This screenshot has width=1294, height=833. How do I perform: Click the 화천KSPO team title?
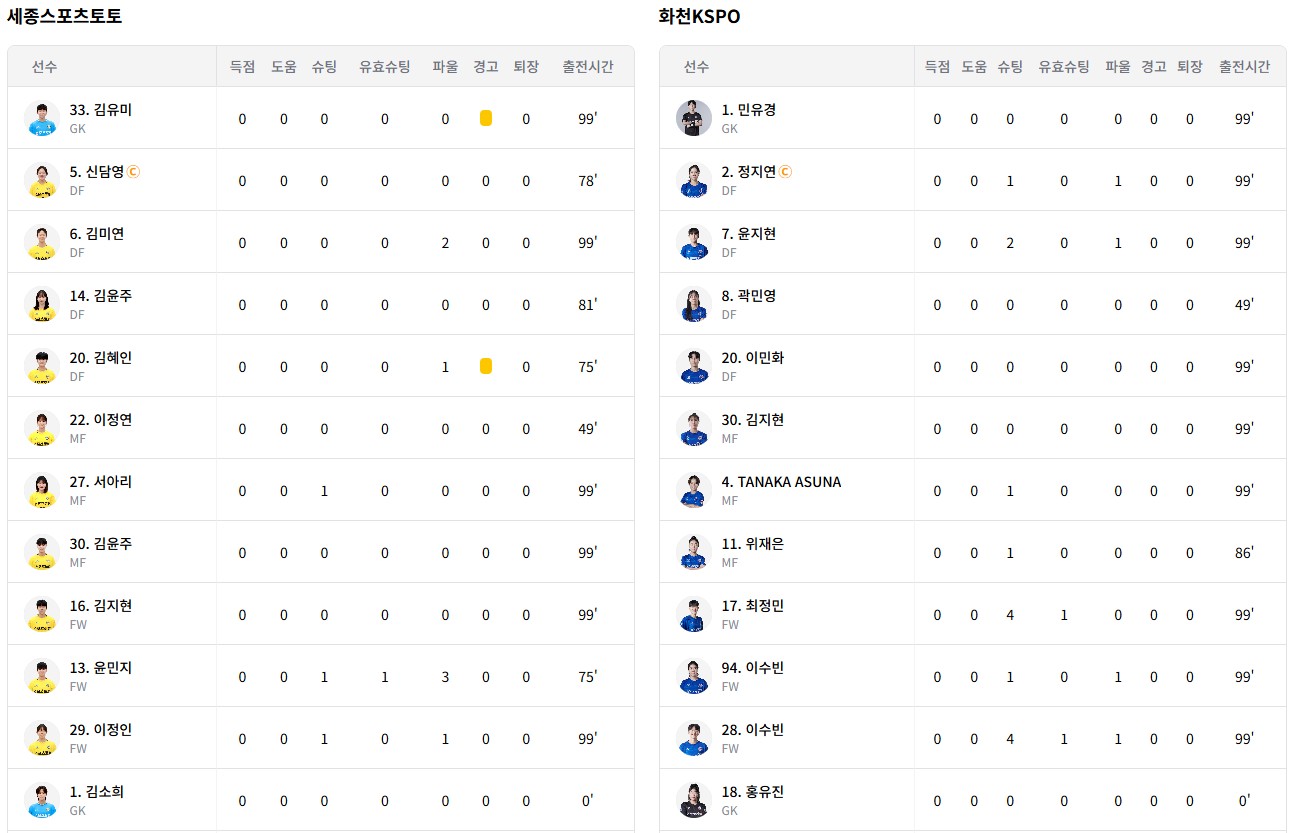700,16
